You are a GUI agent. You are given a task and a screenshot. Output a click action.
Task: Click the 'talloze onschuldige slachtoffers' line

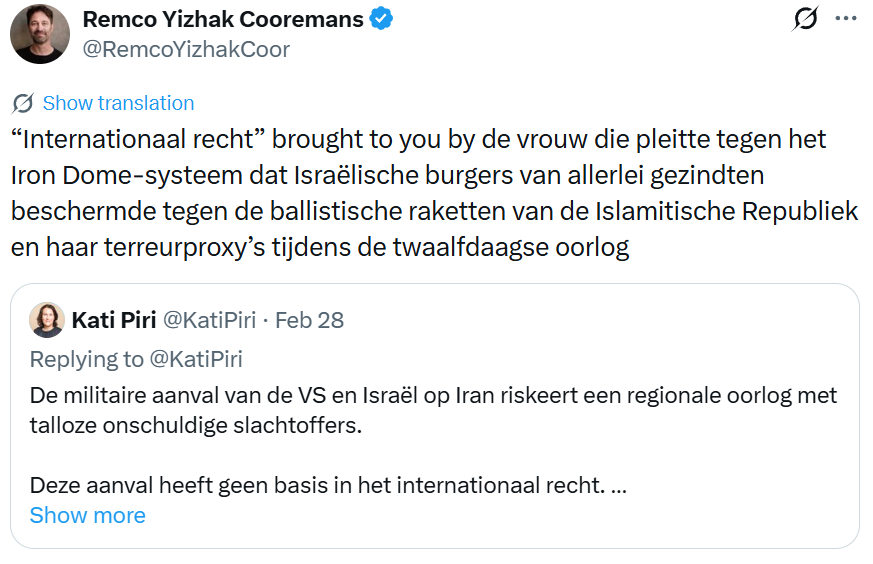(x=194, y=423)
